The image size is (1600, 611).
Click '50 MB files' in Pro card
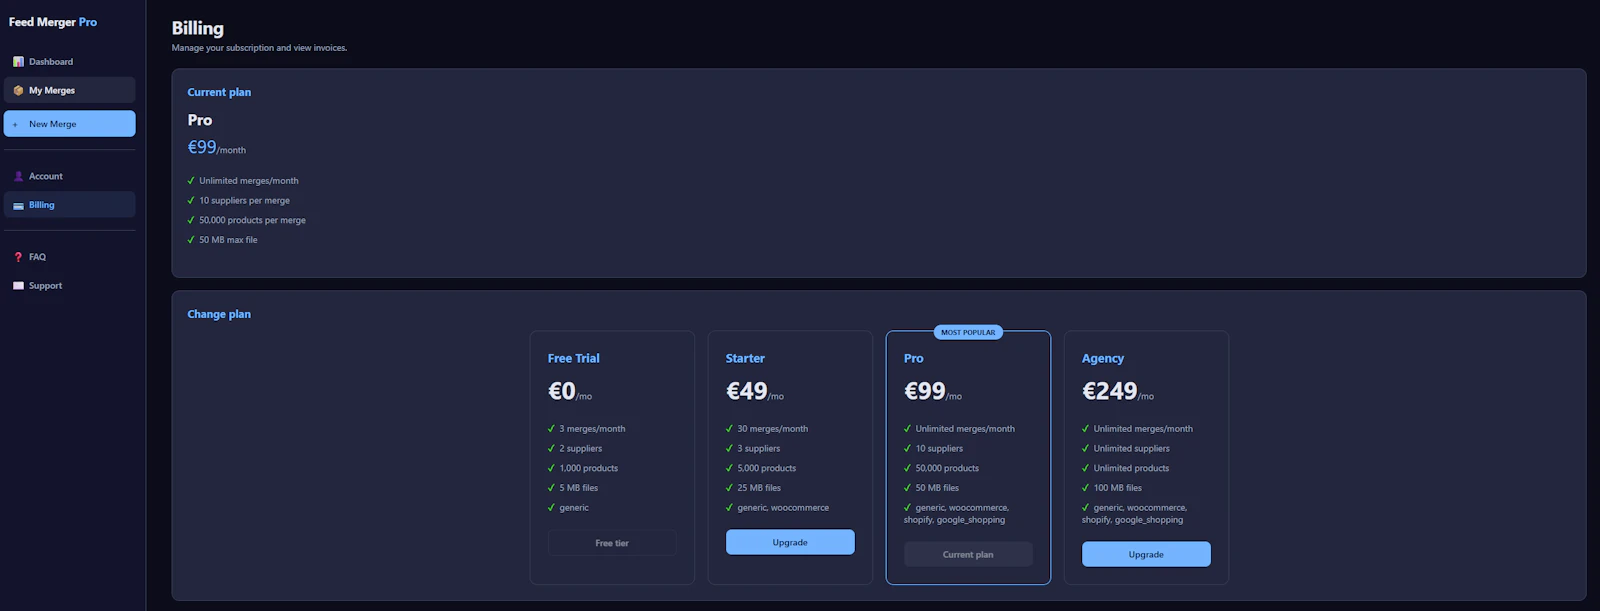point(937,488)
